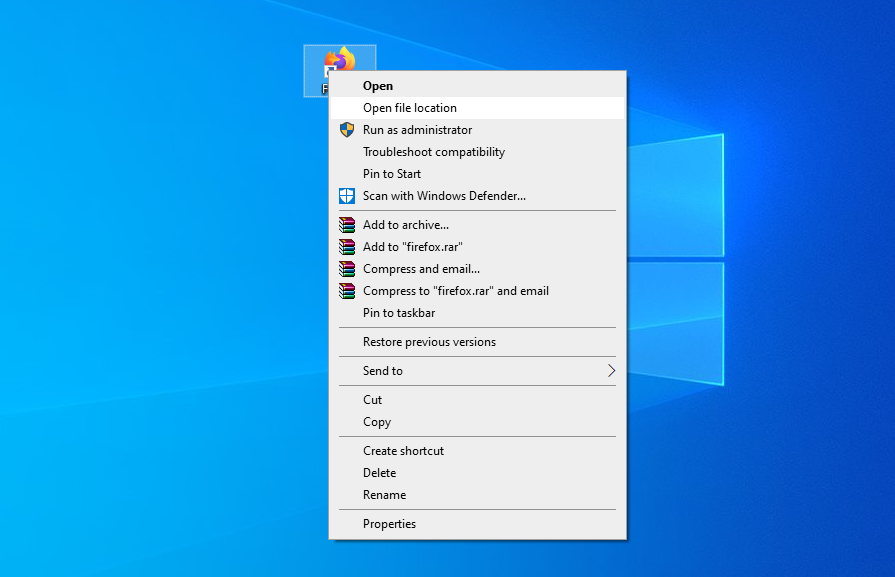
Task: Click the Windows Defender shield icon
Action: pos(347,196)
